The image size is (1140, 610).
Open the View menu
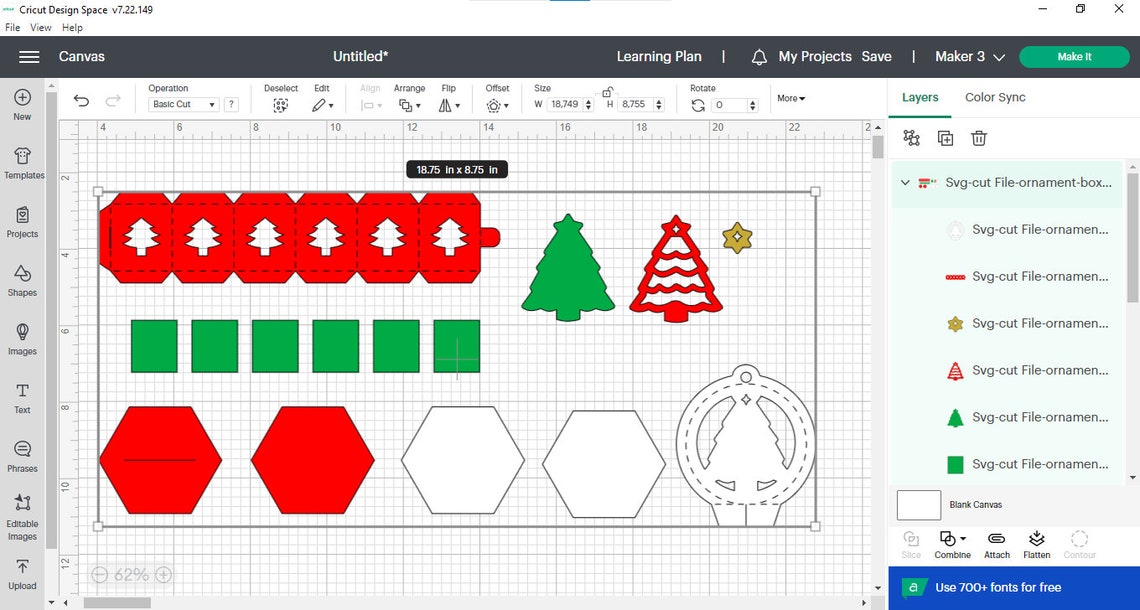coord(41,28)
